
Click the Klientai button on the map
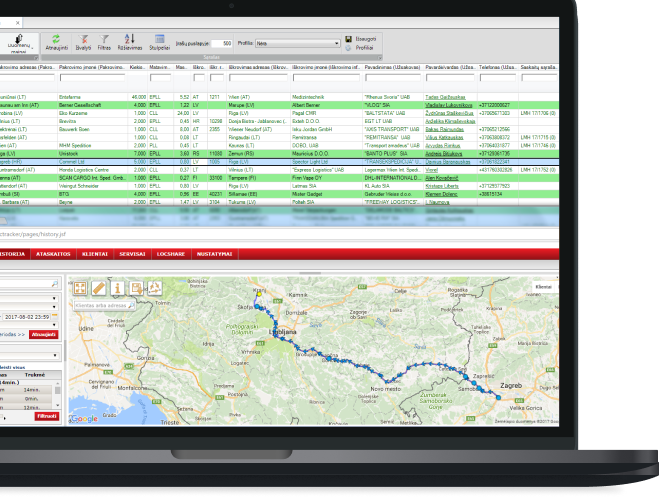543,287
